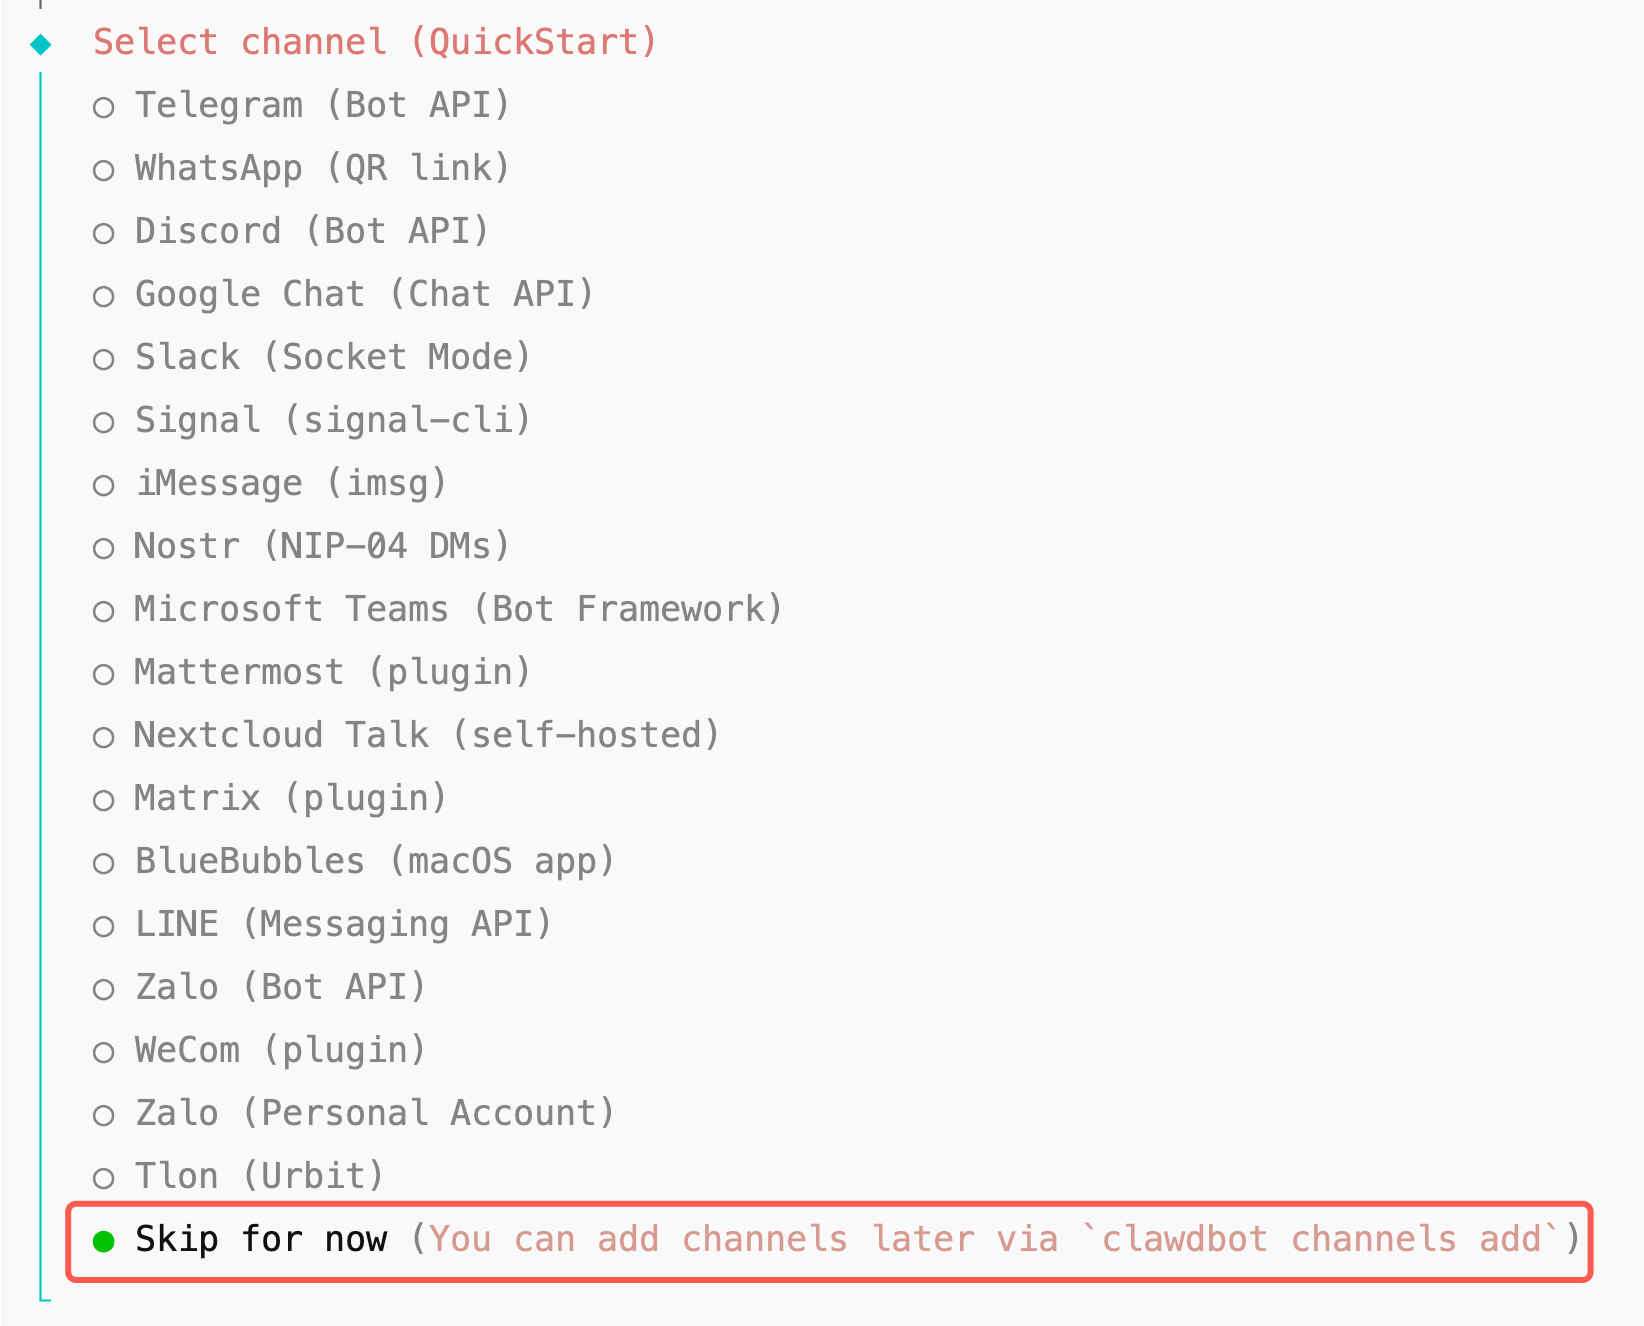Pick Nostr (NIP-04 DMs) option

104,548
